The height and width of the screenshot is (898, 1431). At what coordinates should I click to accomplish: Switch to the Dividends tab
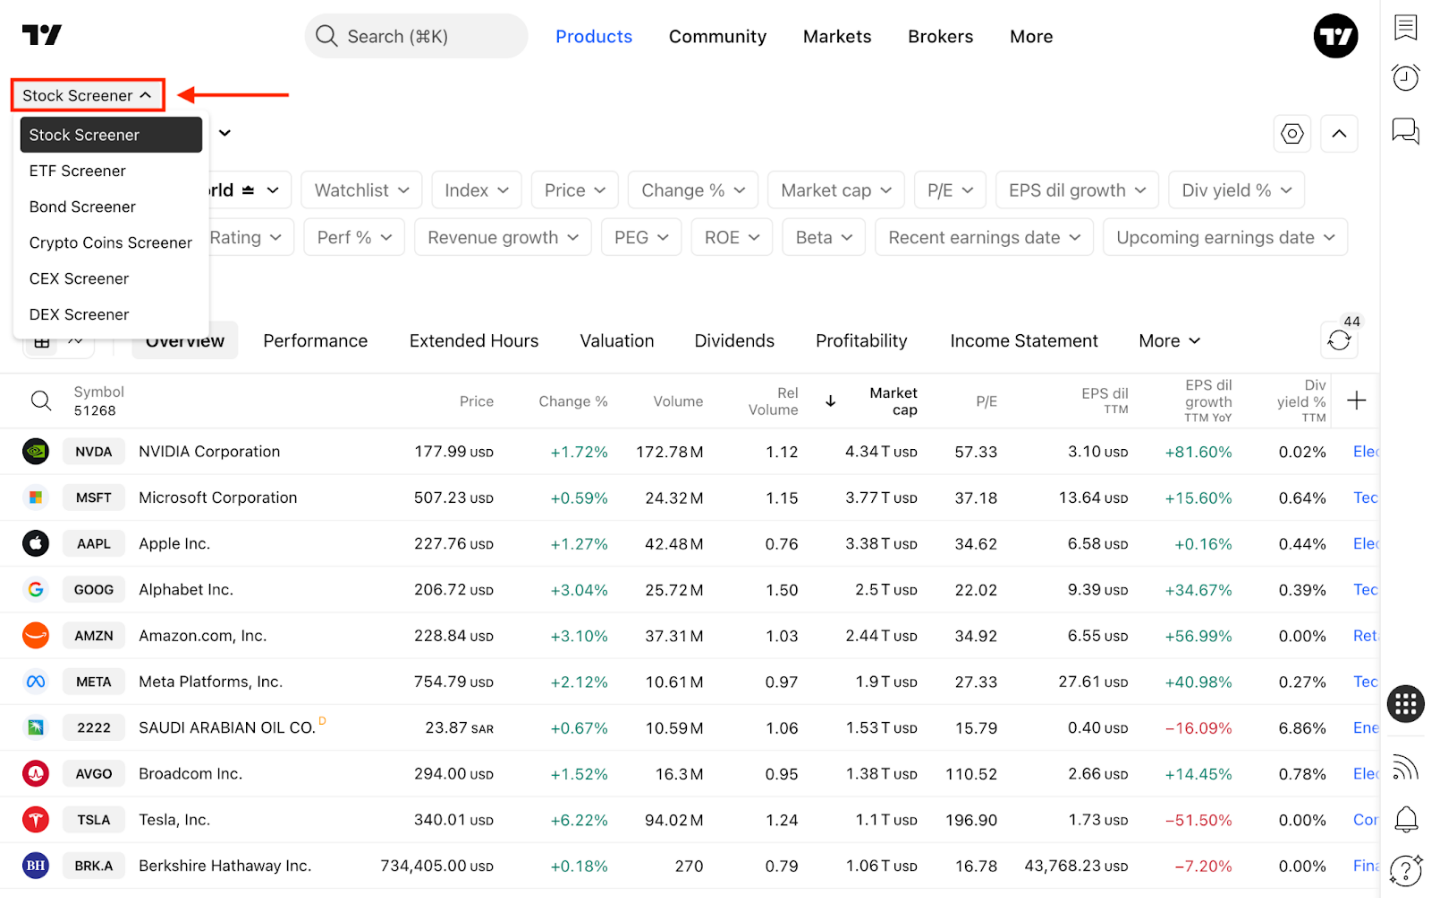[734, 341]
